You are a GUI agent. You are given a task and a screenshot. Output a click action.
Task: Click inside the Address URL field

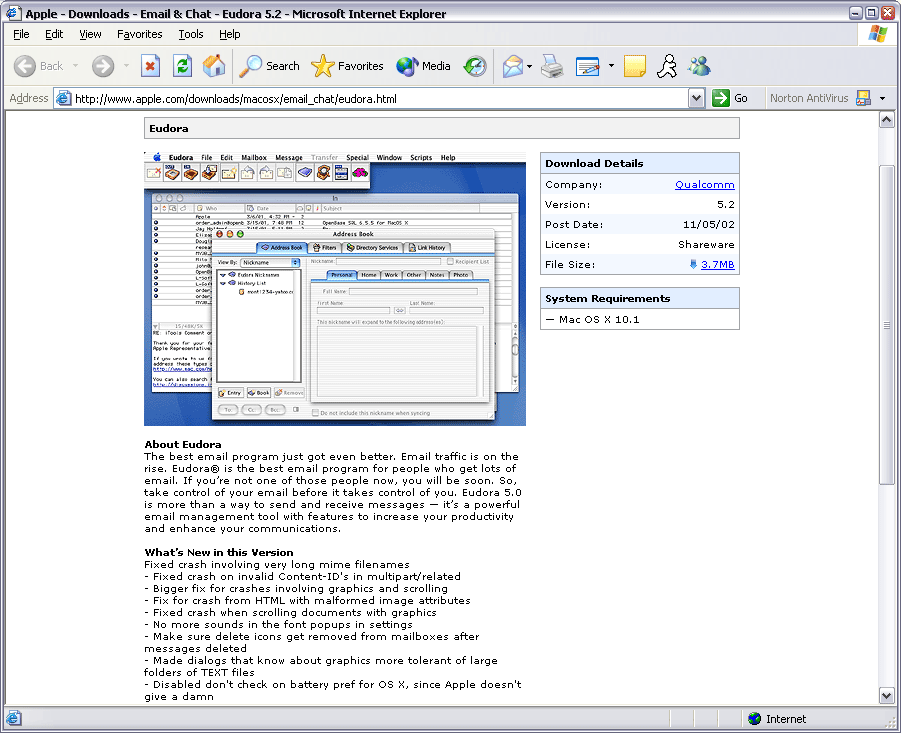pos(379,99)
